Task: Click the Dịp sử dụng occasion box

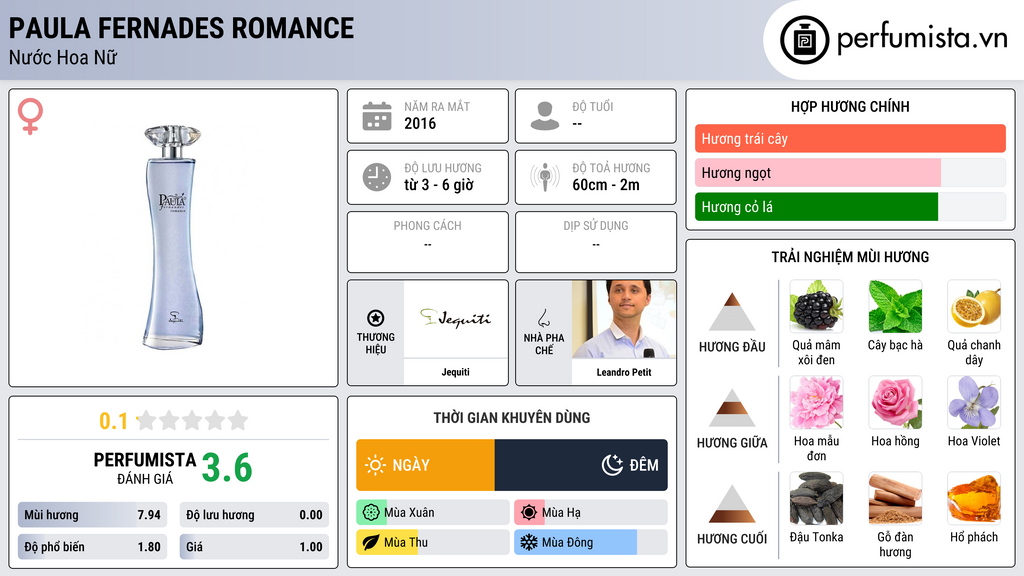Action: [596, 242]
